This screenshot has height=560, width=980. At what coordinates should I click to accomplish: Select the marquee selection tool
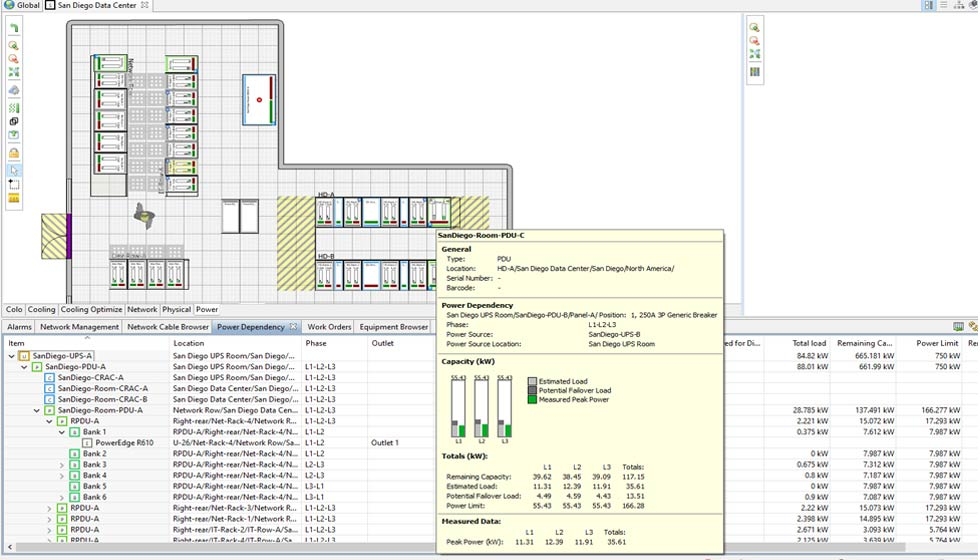[x=14, y=184]
